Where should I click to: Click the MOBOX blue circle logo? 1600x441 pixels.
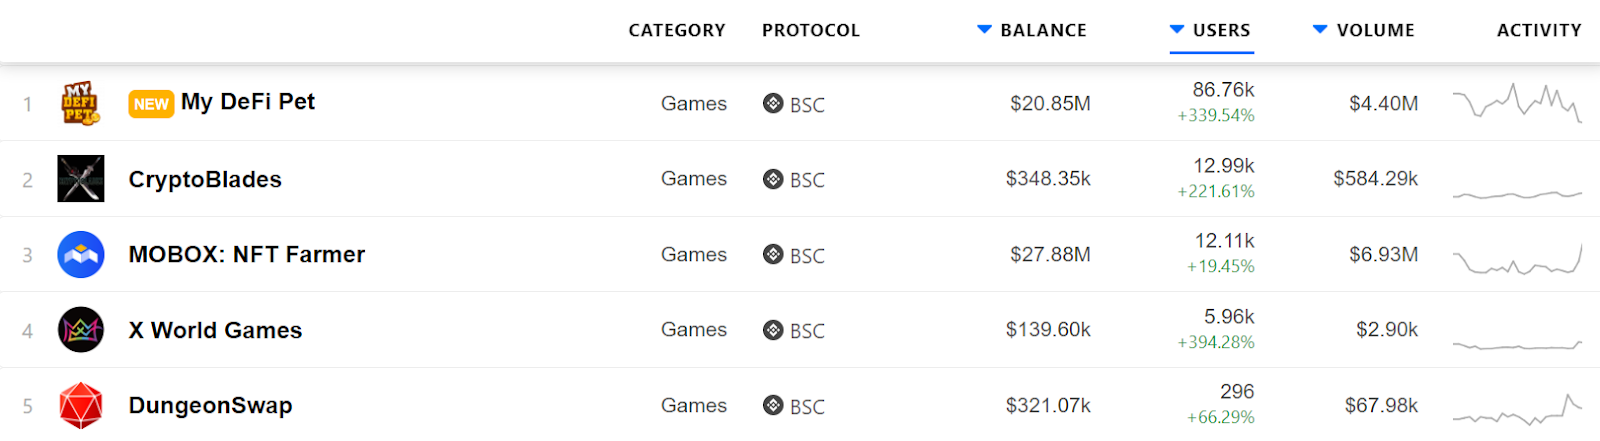click(81, 255)
